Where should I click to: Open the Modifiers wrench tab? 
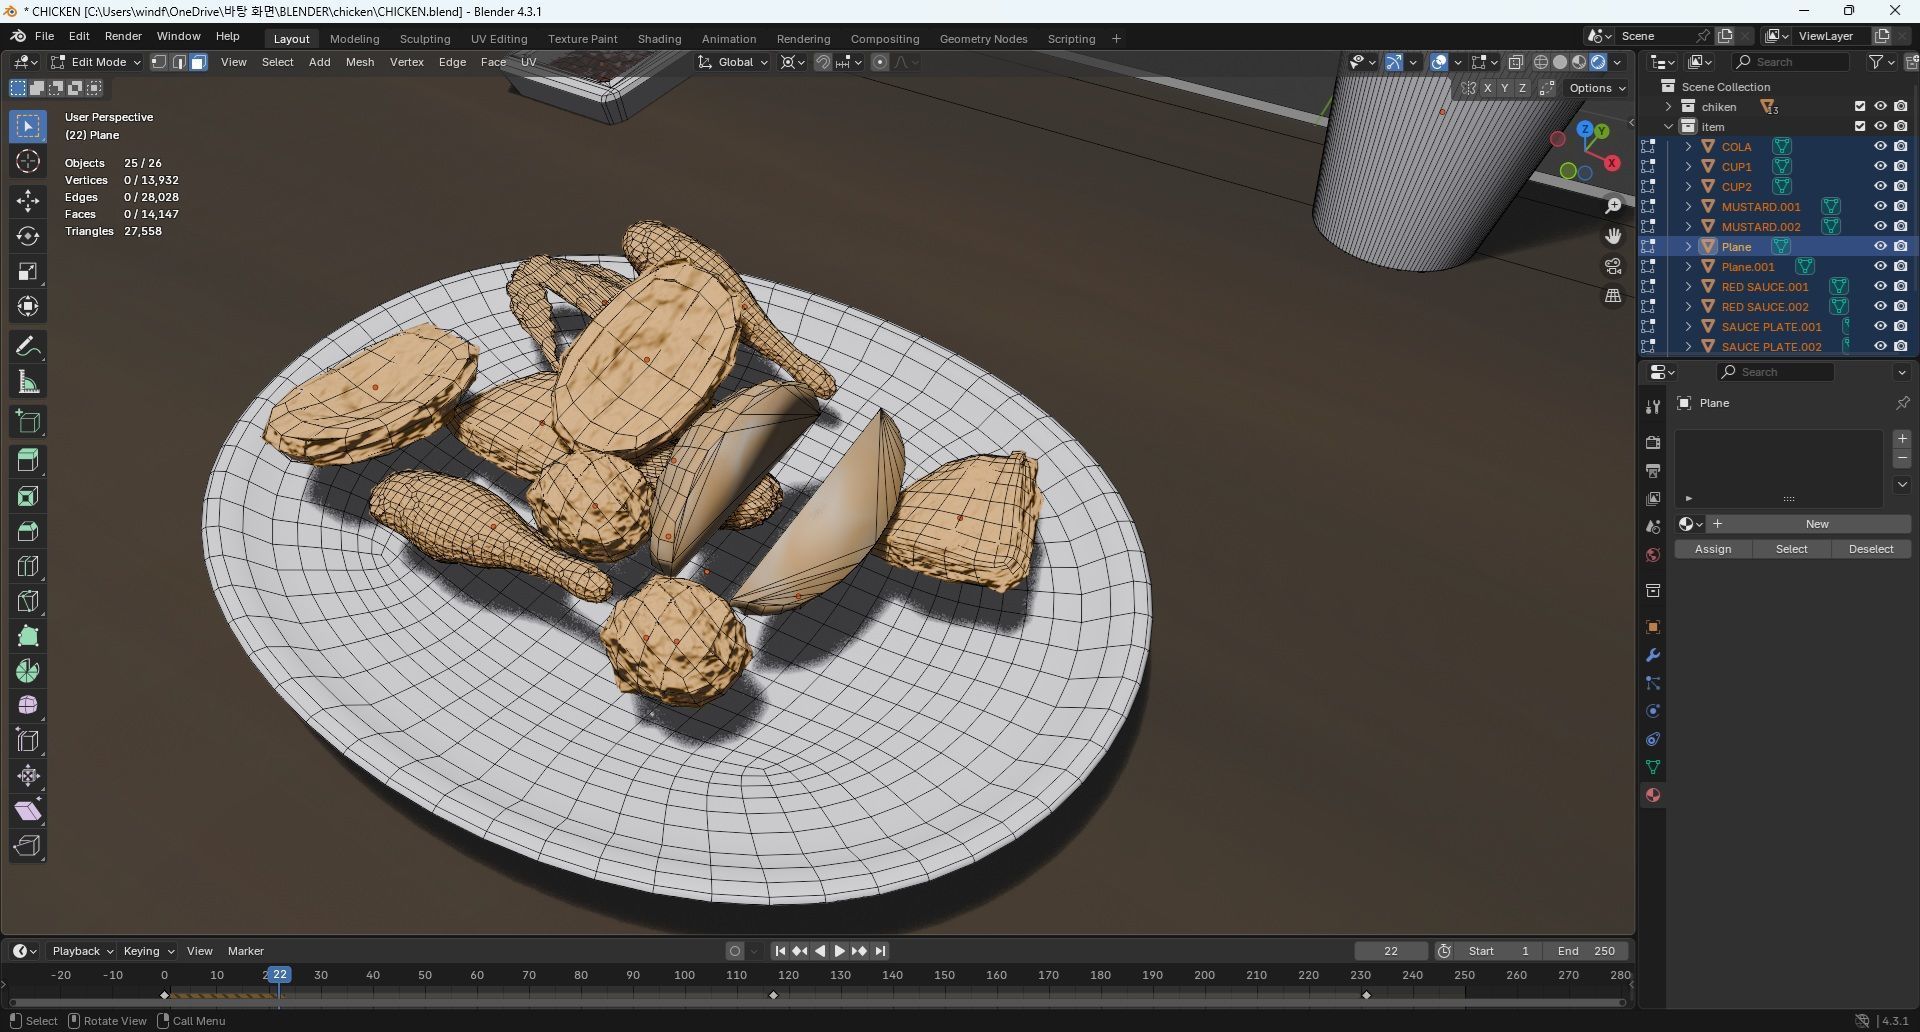click(1653, 655)
